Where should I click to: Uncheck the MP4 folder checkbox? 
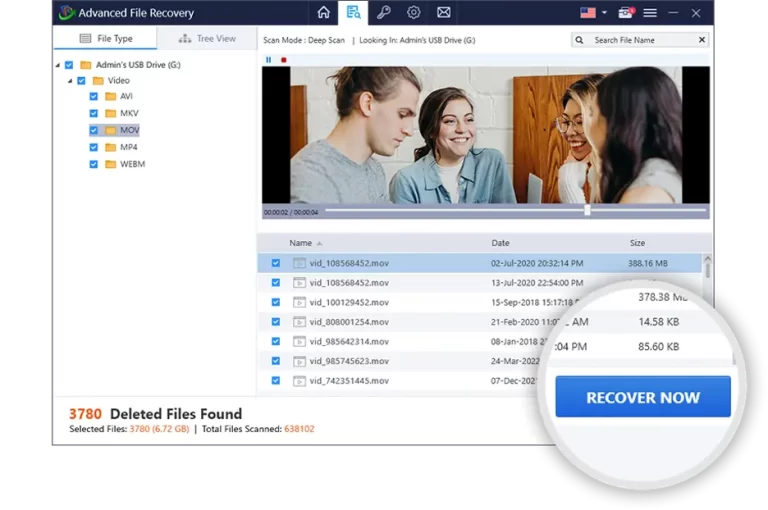click(x=94, y=147)
